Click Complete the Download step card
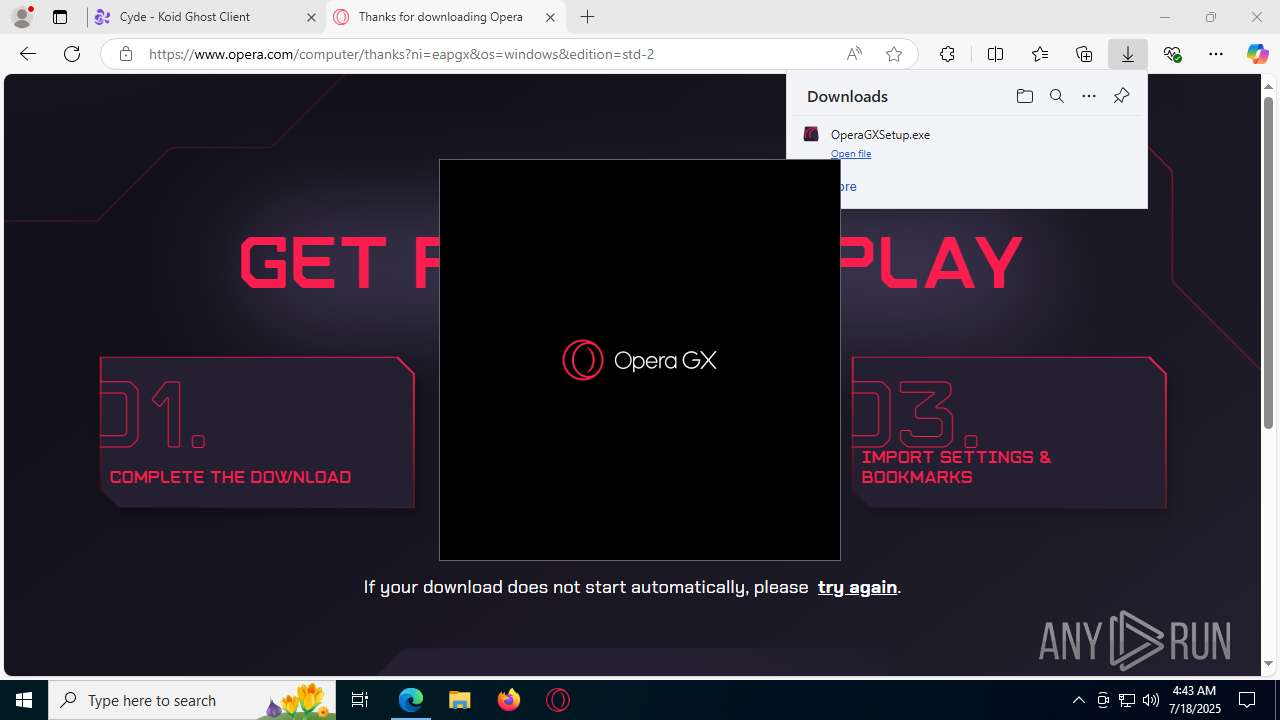 coord(257,432)
